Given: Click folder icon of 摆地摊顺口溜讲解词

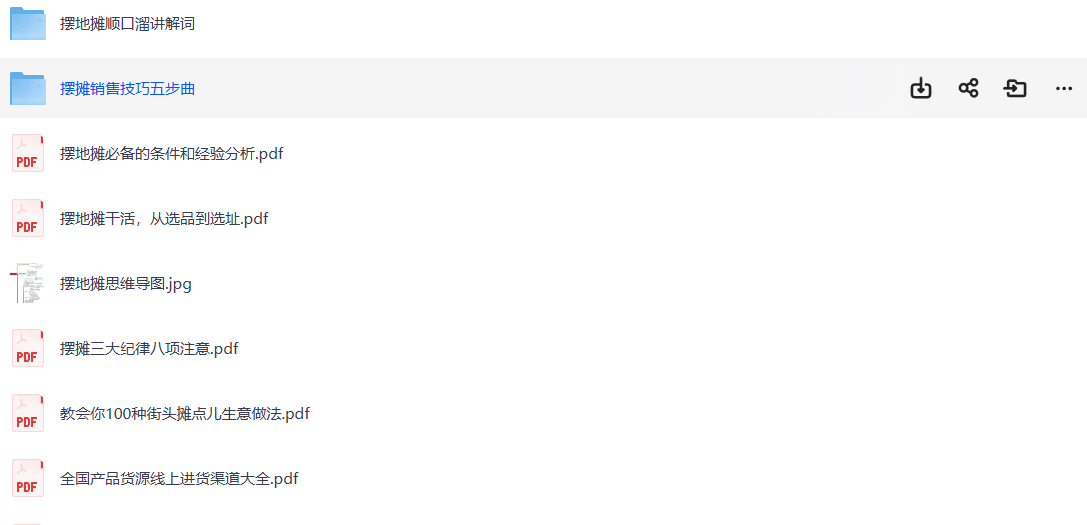Looking at the screenshot, I should point(28,24).
